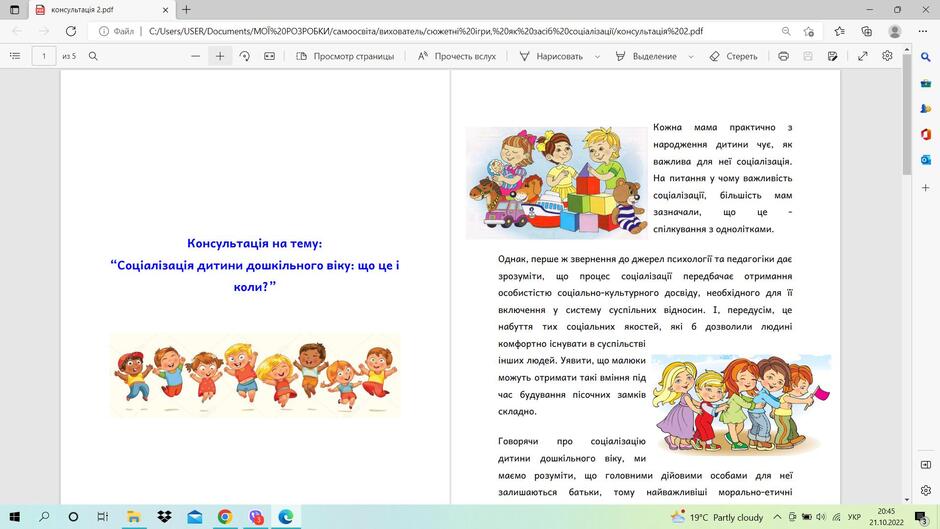The image size is (940, 529).
Task: Open the Save As icon
Action: pyautogui.click(x=832, y=56)
